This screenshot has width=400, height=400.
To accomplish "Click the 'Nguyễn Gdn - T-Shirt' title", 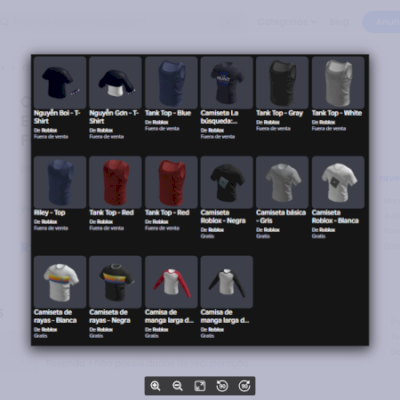I will tap(114, 117).
